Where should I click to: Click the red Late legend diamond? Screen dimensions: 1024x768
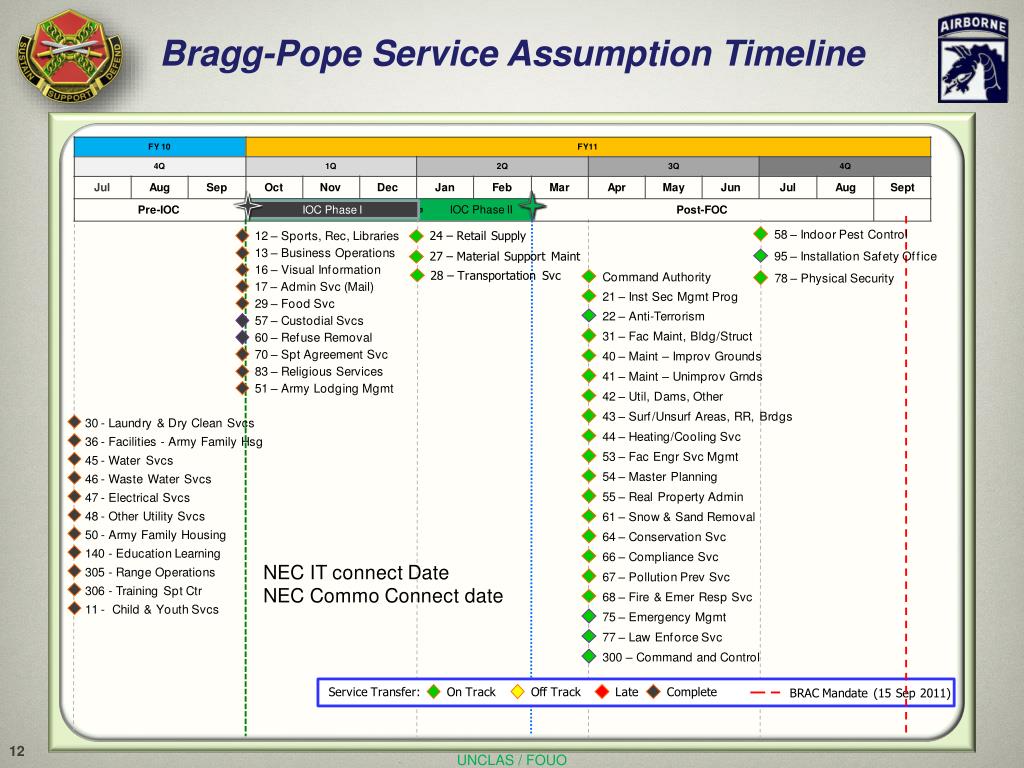coord(602,692)
